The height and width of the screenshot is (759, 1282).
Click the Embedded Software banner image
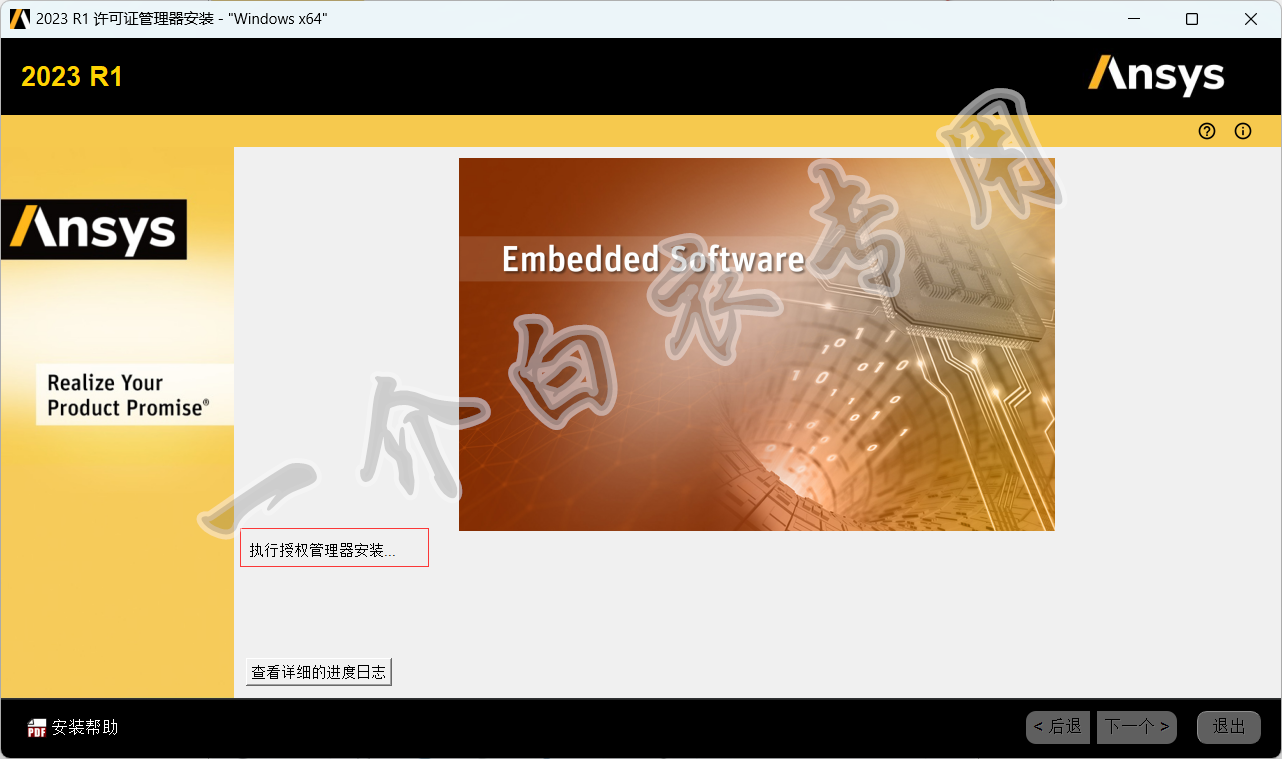coord(757,344)
